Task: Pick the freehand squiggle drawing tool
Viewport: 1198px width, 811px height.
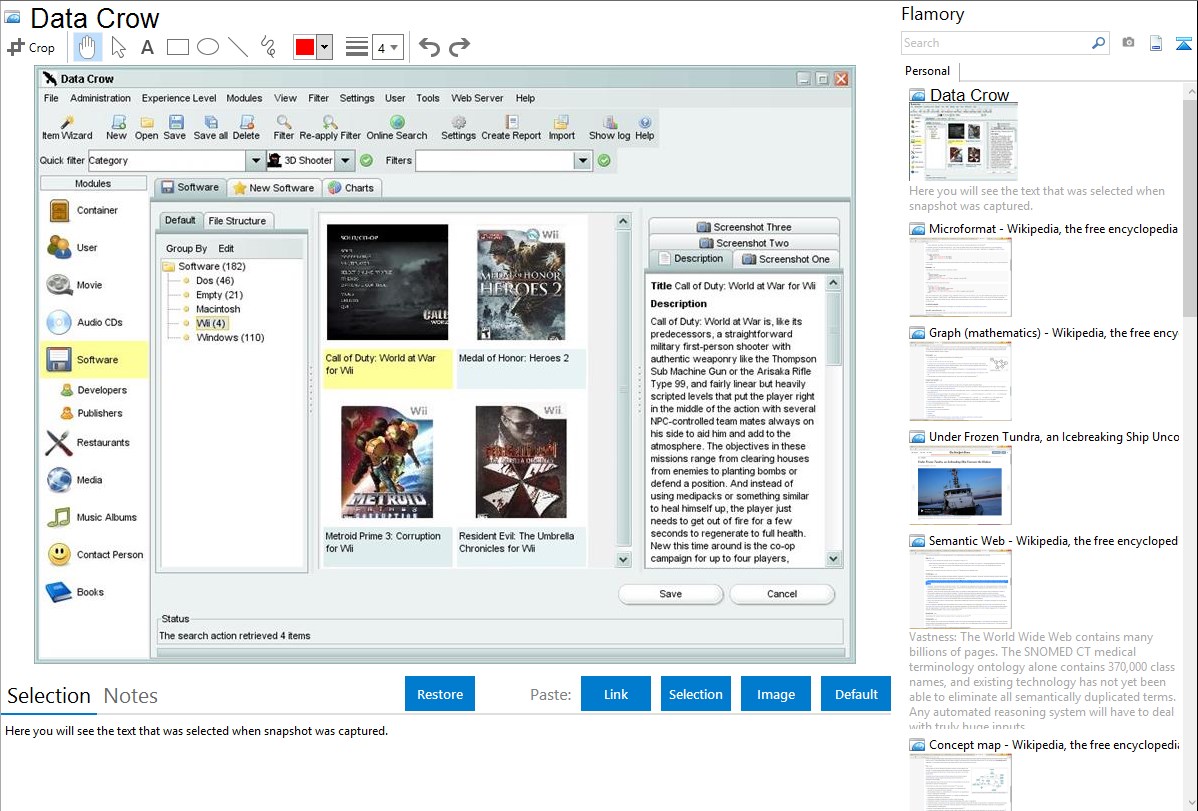Action: pyautogui.click(x=268, y=47)
